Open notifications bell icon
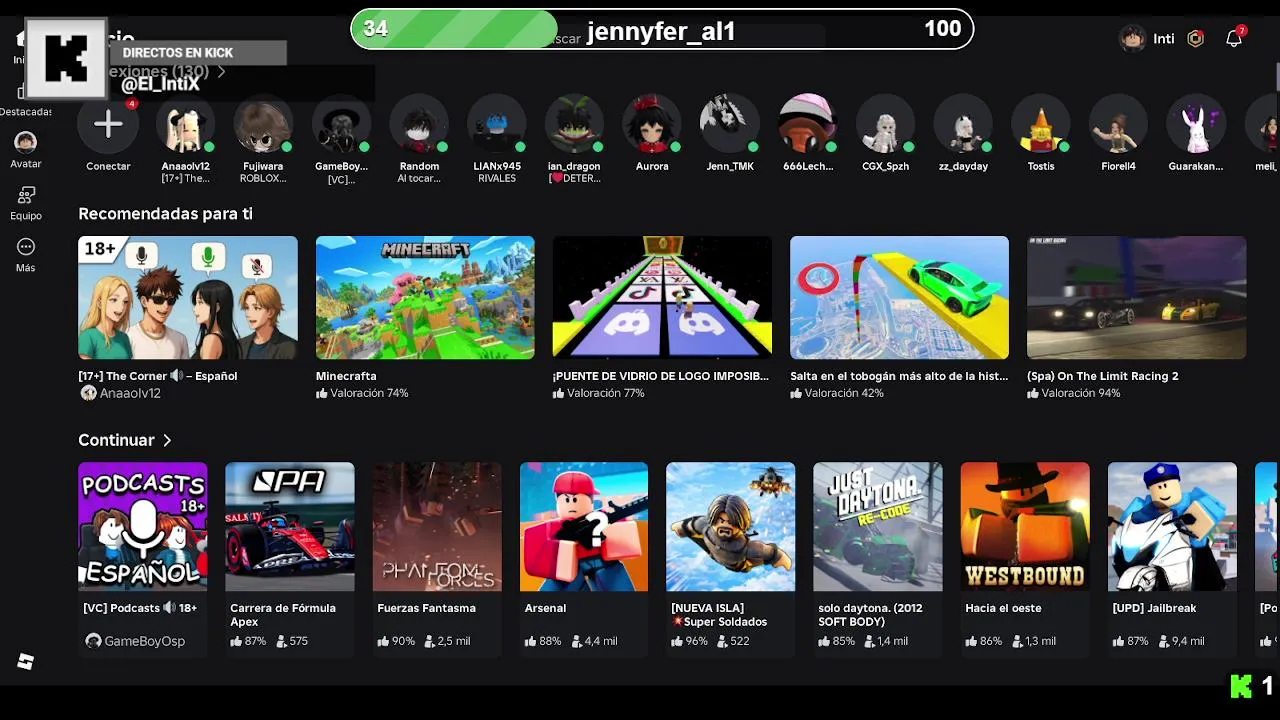Screen dimensions: 1280x720 coord(1234,38)
